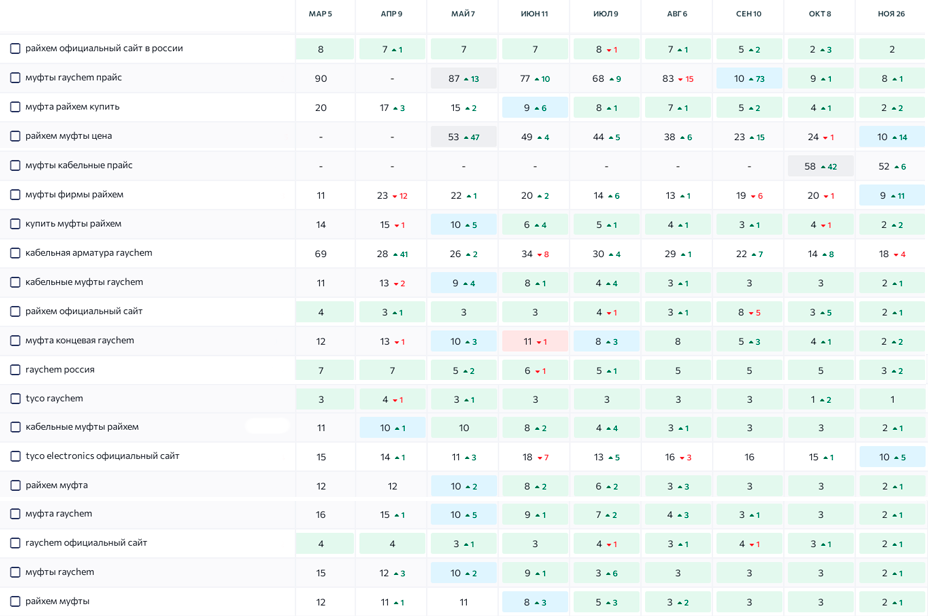
Task: Tick tyco electronics официальный сайт checkbox
Action: click(15, 457)
